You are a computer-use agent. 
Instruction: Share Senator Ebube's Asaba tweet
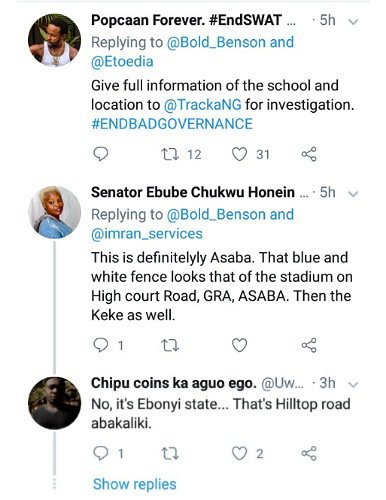(x=309, y=345)
